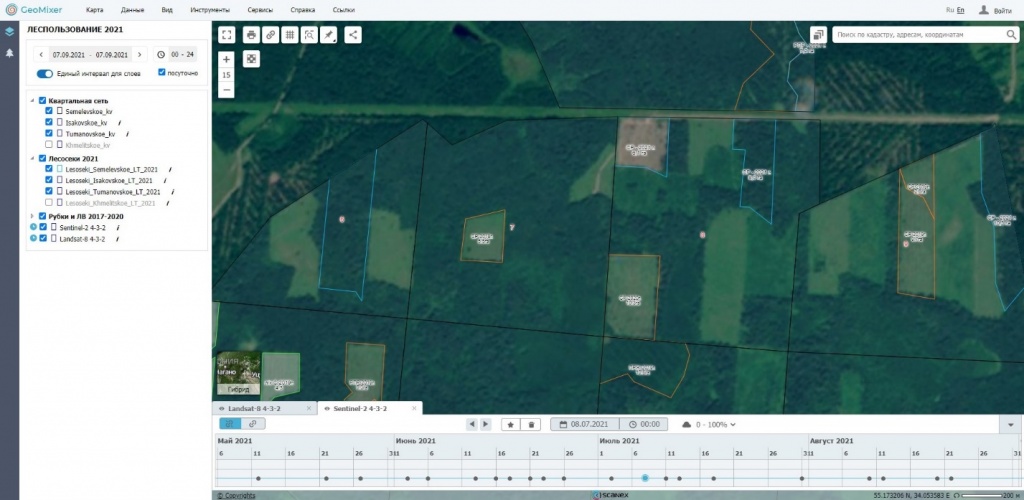This screenshot has height=500, width=1024.
Task: Show timeline info for Sentinel-2 layer
Action: click(33, 227)
